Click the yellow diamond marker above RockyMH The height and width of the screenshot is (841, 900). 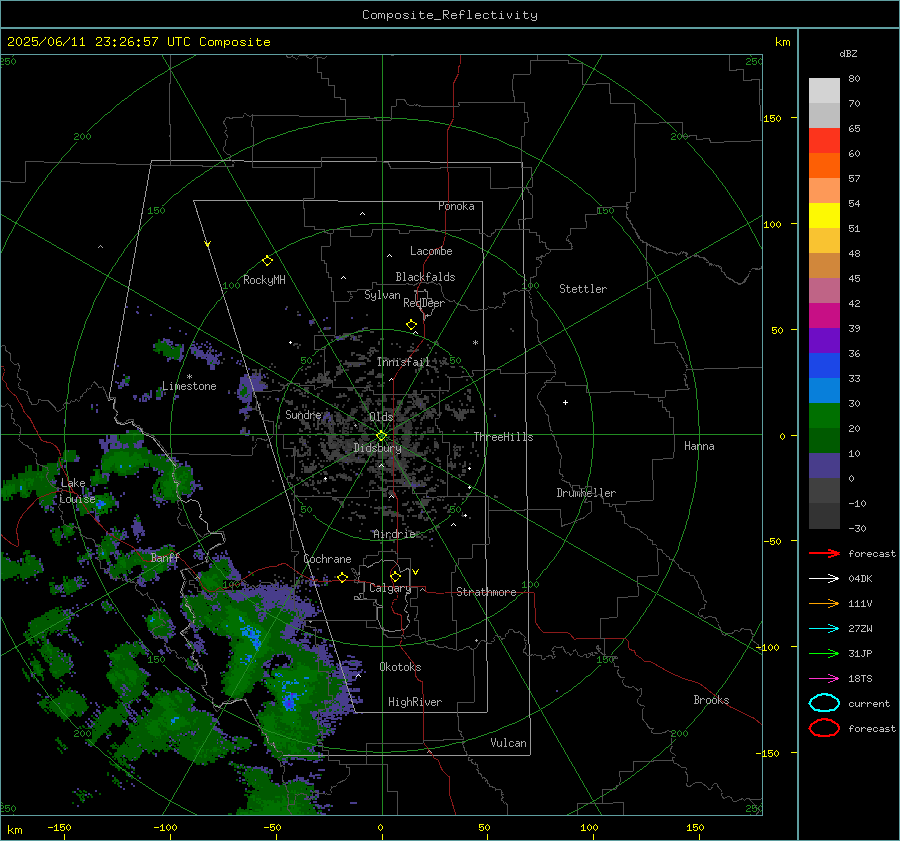click(267, 261)
